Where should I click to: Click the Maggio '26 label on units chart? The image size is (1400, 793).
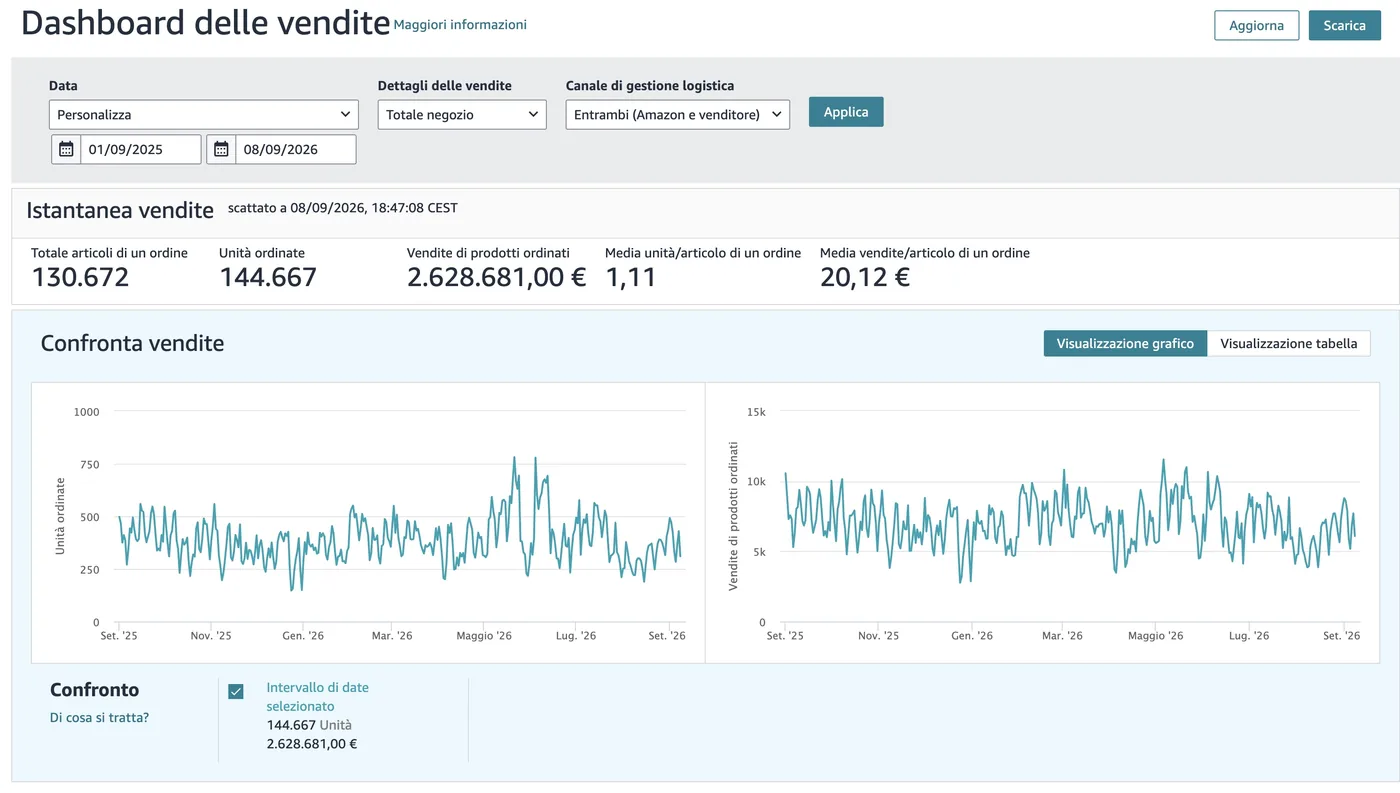point(484,636)
